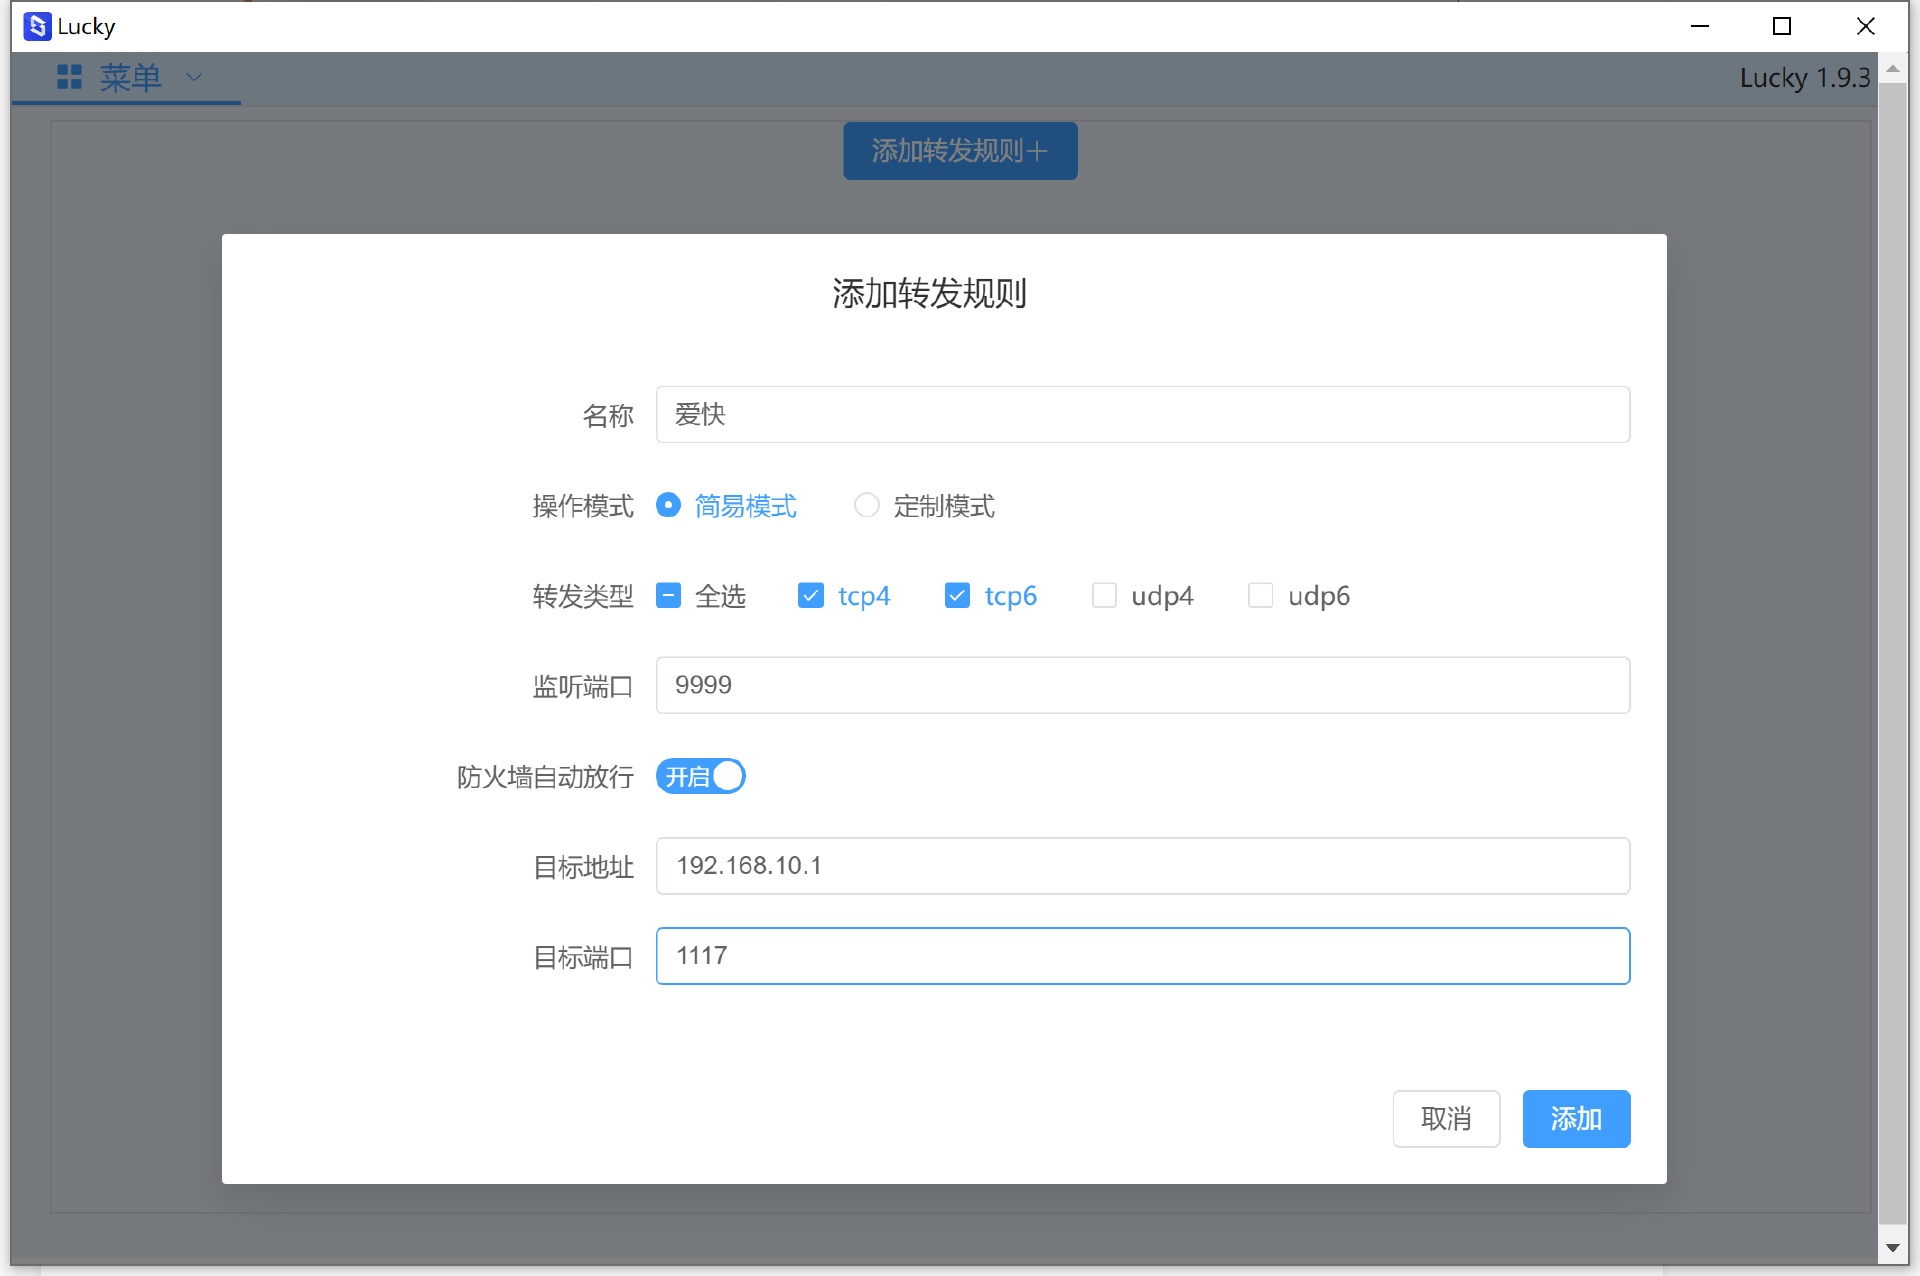Click the 添加转发规则+ button
The height and width of the screenshot is (1276, 1920).
pos(959,151)
